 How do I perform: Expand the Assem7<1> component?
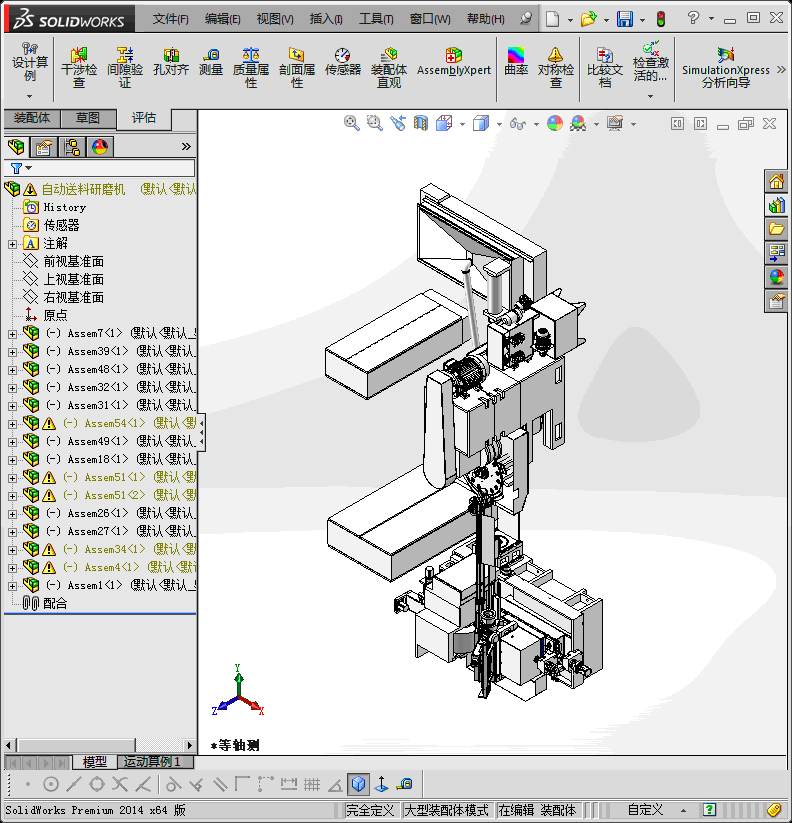(12, 334)
